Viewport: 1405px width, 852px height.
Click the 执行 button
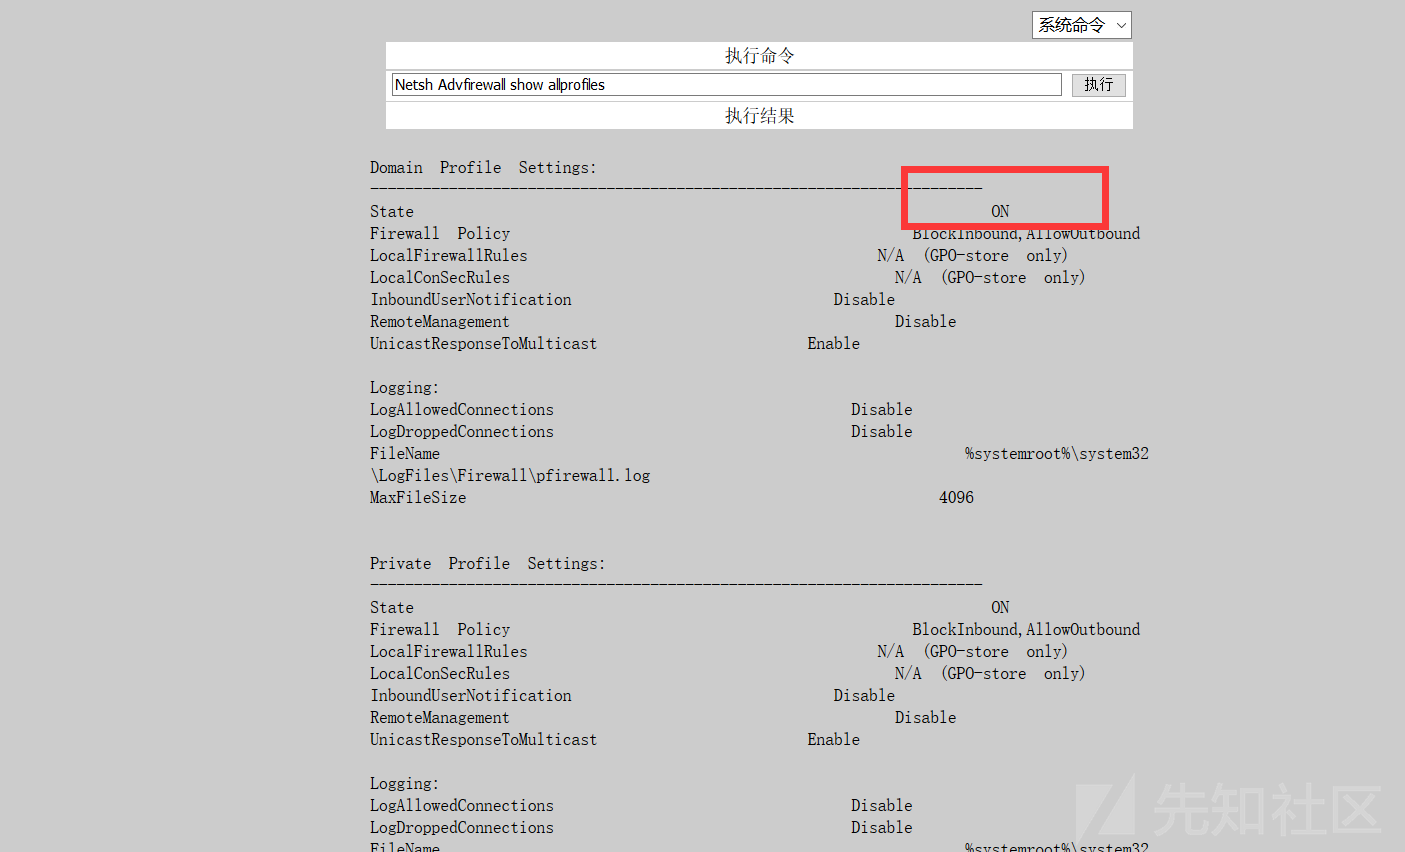pos(1098,85)
